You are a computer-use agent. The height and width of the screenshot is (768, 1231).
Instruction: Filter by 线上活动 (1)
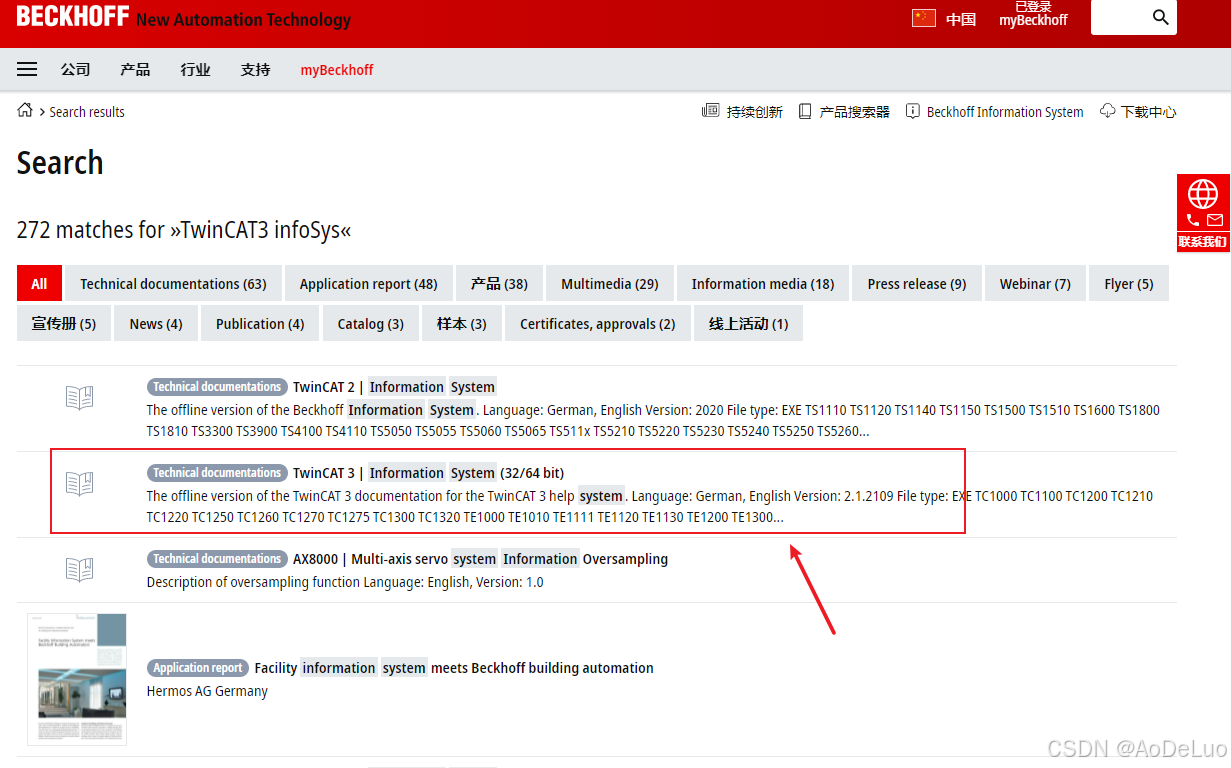[x=749, y=324]
